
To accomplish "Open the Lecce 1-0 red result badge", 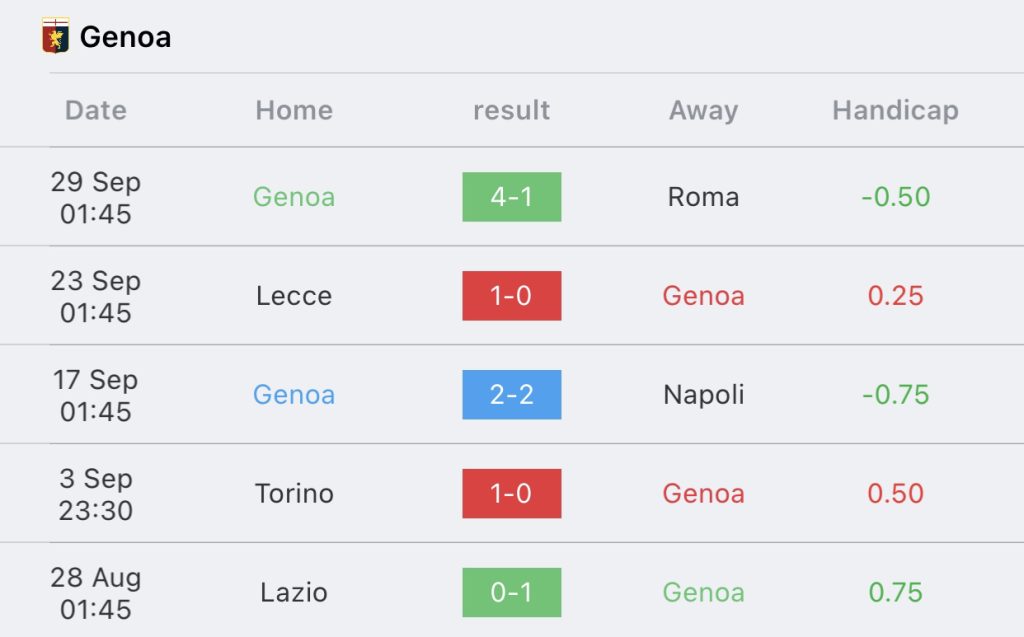I will (511, 296).
